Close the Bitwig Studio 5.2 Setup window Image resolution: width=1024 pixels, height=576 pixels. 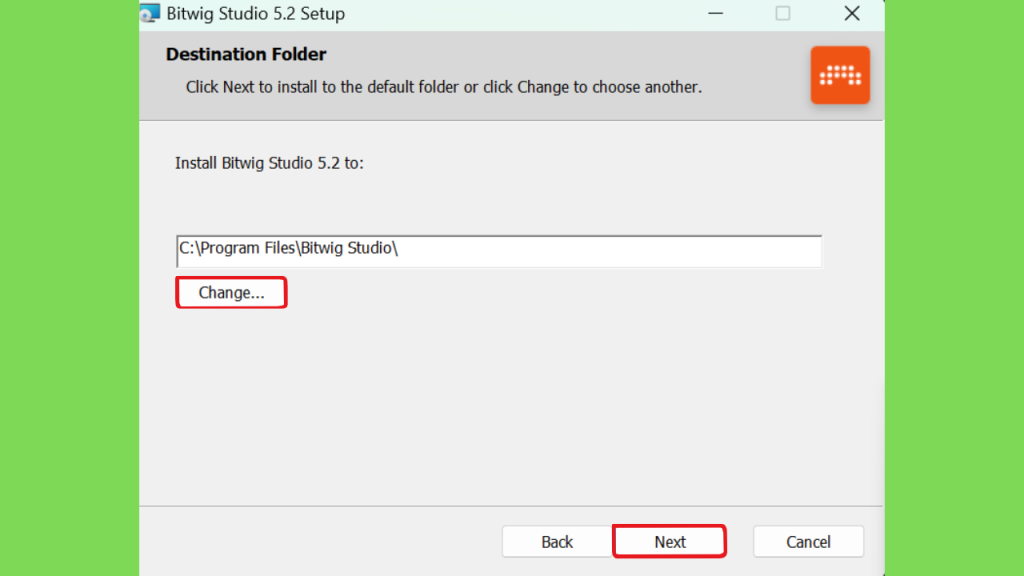[x=852, y=13]
